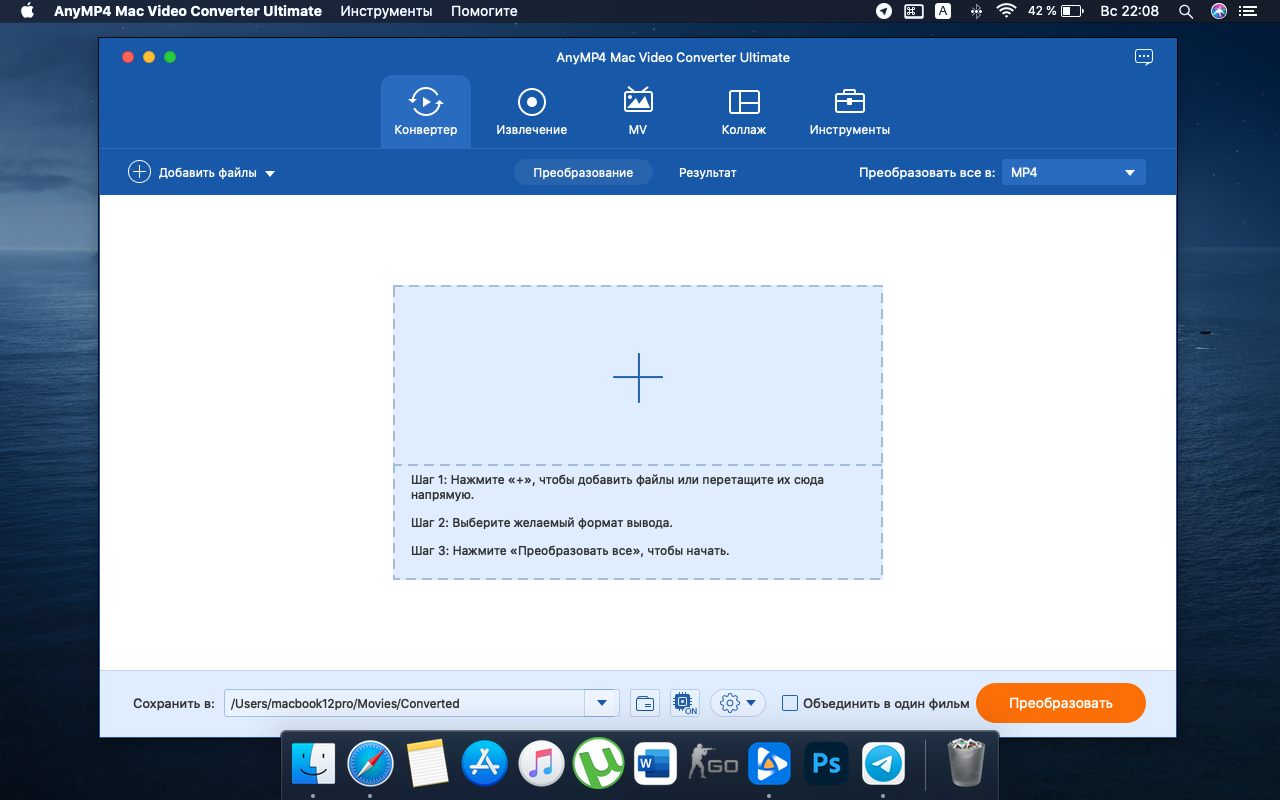Click the clock showing Вс 22:08
The image size is (1280, 800).
[1129, 11]
